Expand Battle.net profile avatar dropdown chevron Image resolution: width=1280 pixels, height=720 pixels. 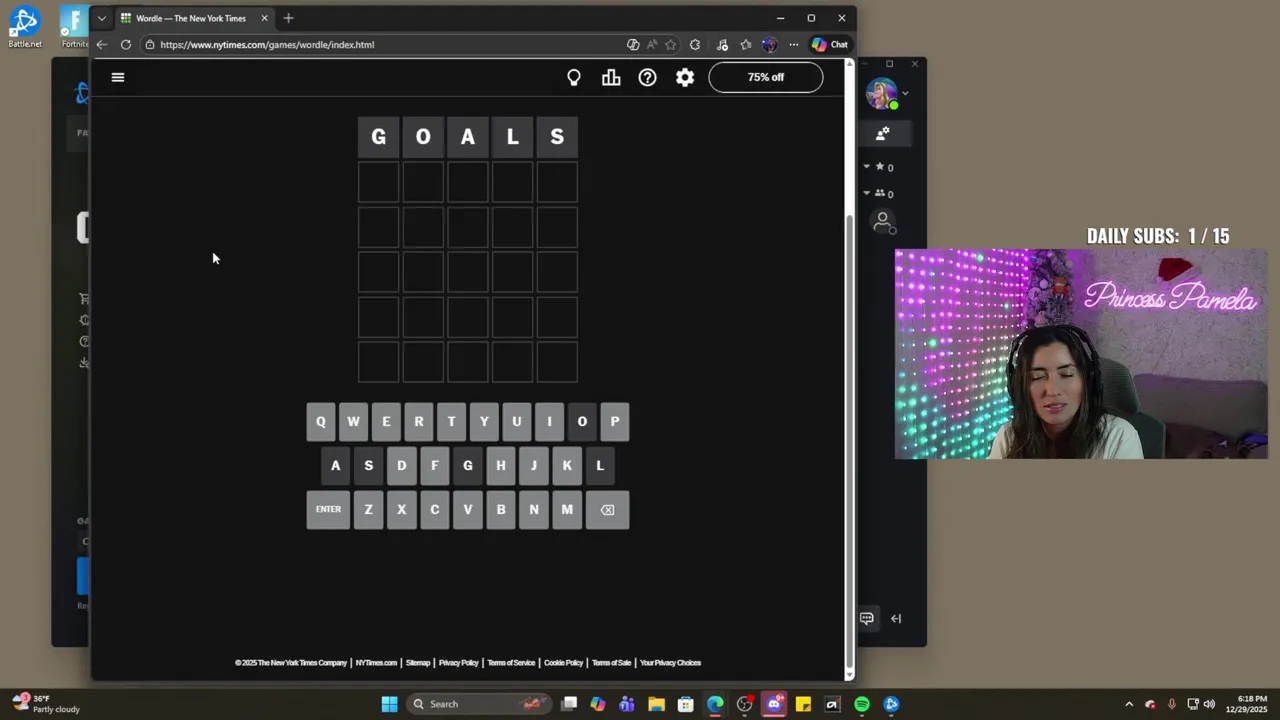[905, 94]
